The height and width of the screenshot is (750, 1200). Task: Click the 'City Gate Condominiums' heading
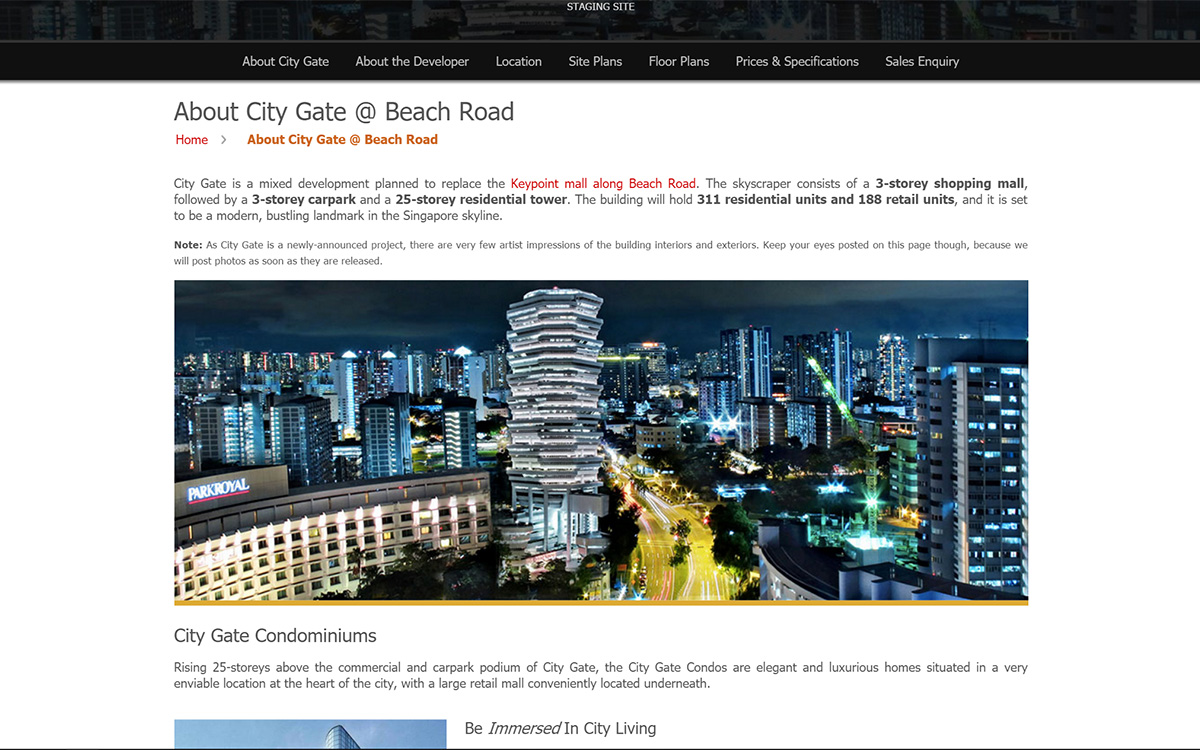click(275, 636)
